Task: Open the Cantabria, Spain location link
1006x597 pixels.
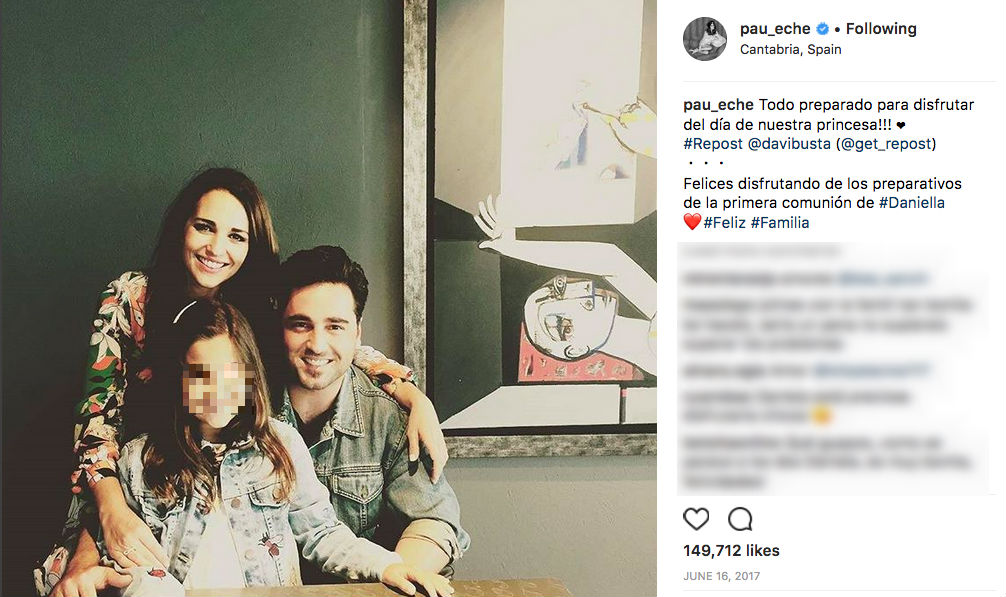Action: click(790, 49)
